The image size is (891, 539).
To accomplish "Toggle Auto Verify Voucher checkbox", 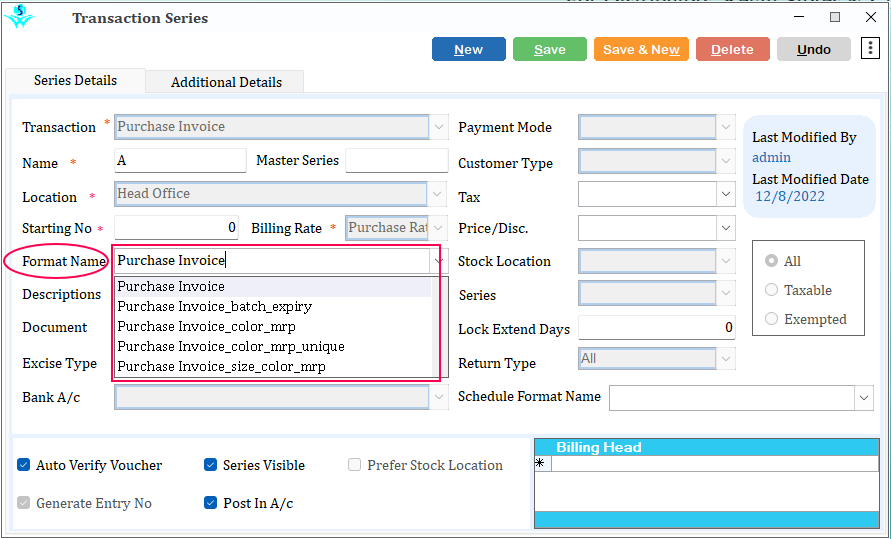I will (23, 465).
